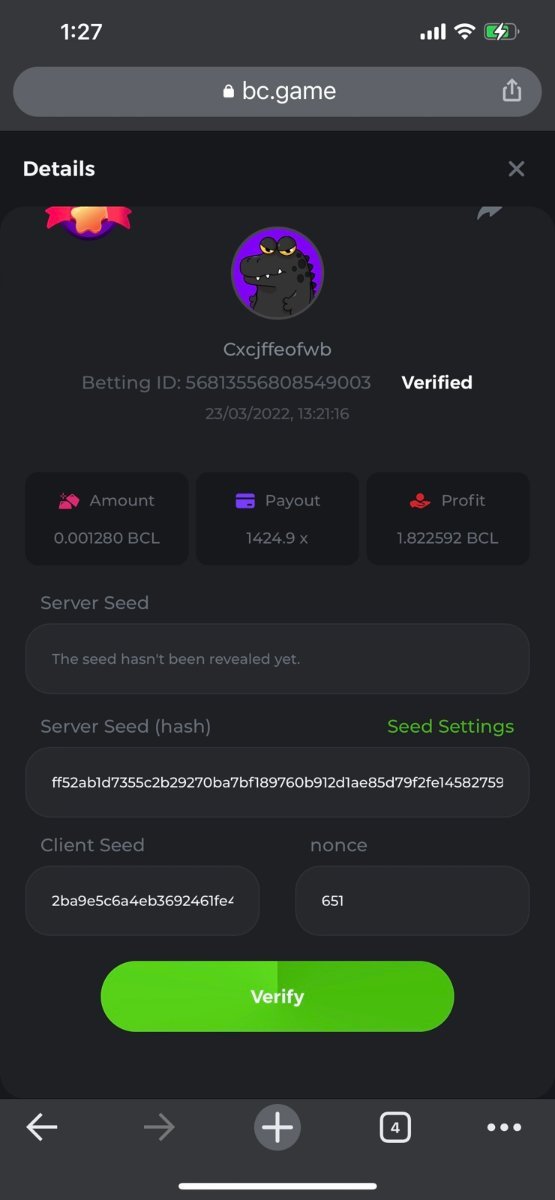This screenshot has width=555, height=1200.
Task: Tap the Profit card icon
Action: click(x=420, y=500)
